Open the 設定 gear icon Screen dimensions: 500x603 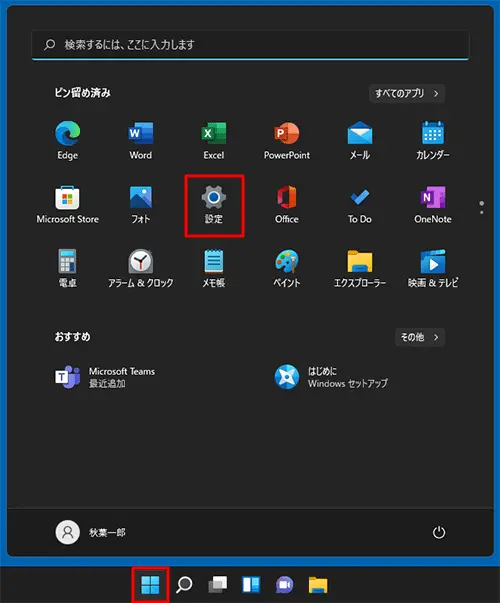[x=214, y=205]
